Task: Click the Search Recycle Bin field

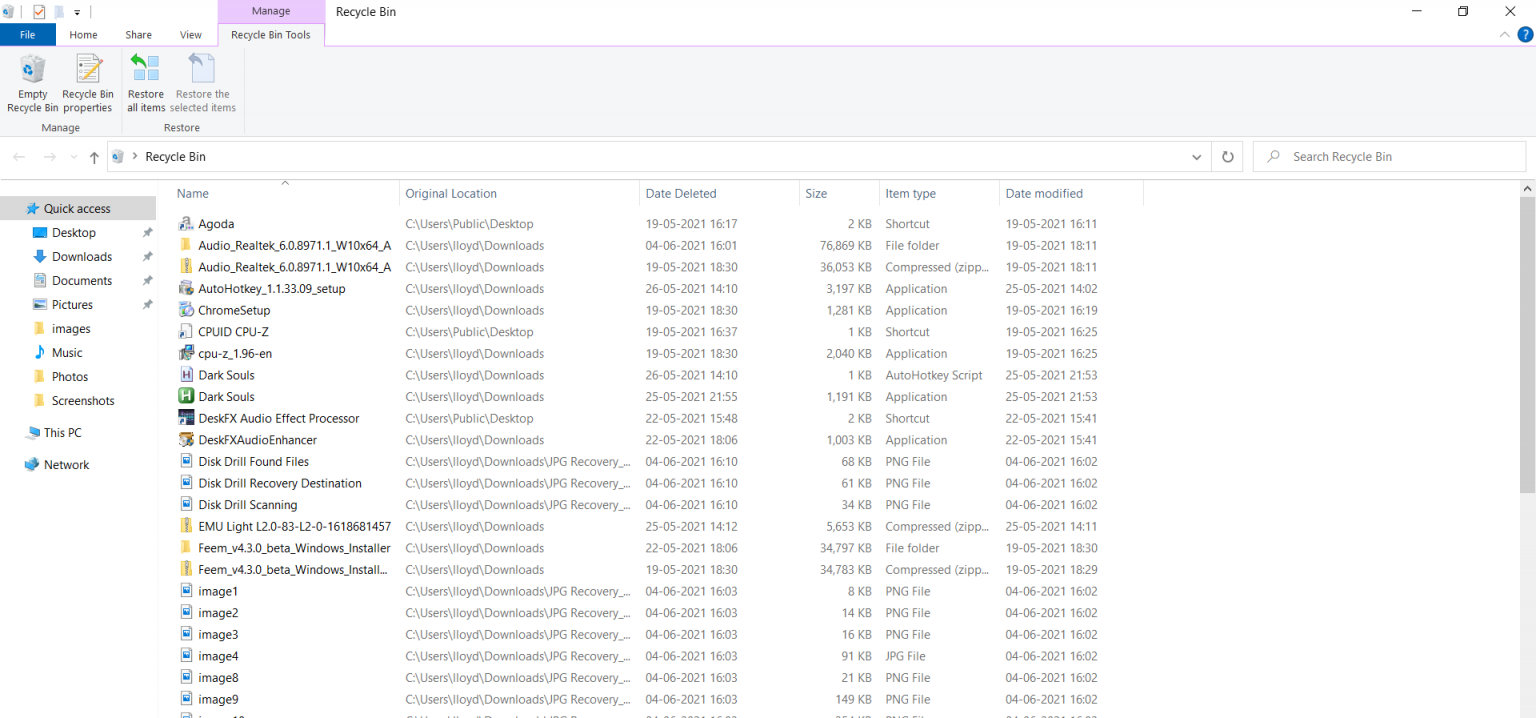Action: tap(1390, 157)
